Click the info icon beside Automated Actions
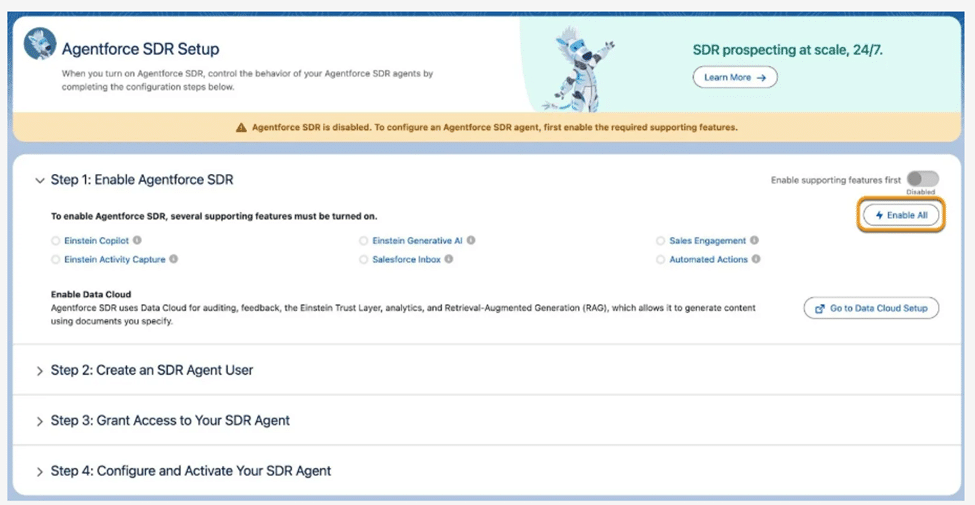975x505 pixels. click(x=756, y=259)
